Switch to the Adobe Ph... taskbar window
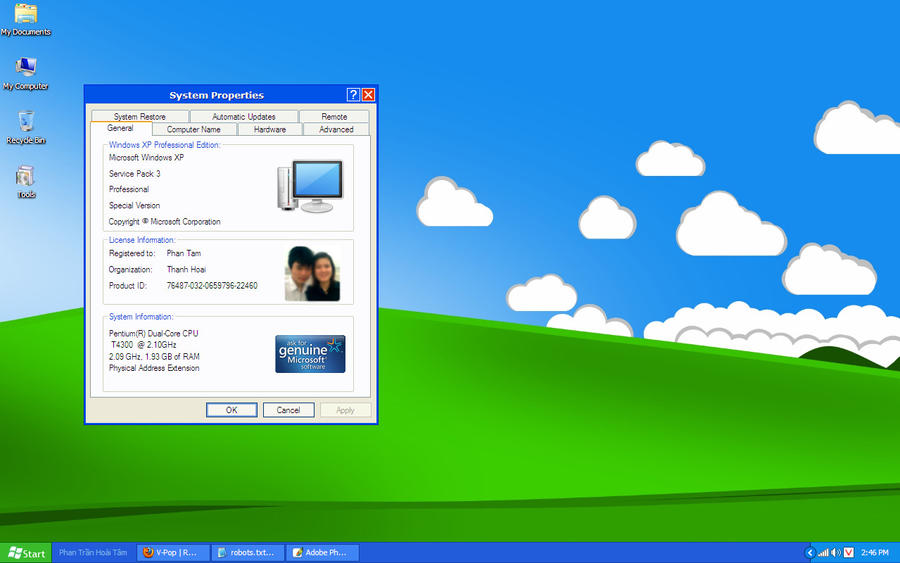The width and height of the screenshot is (900, 563). click(x=322, y=553)
